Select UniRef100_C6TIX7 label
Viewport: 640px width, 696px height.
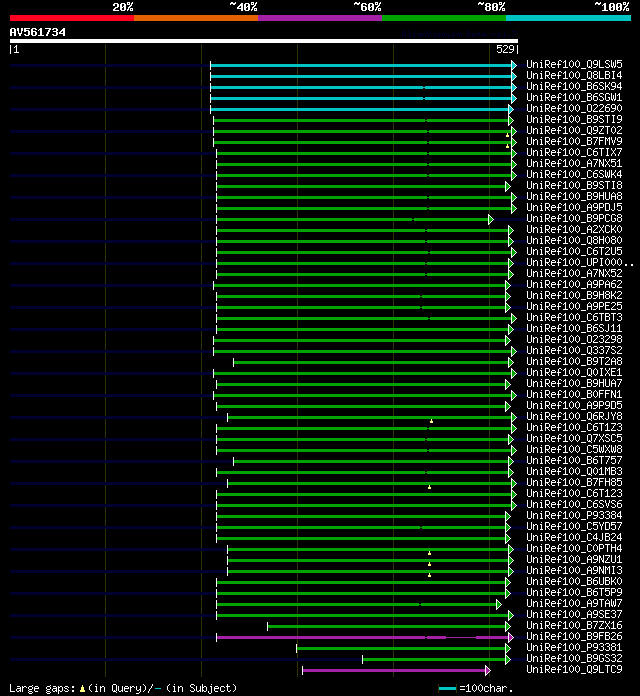(574, 152)
